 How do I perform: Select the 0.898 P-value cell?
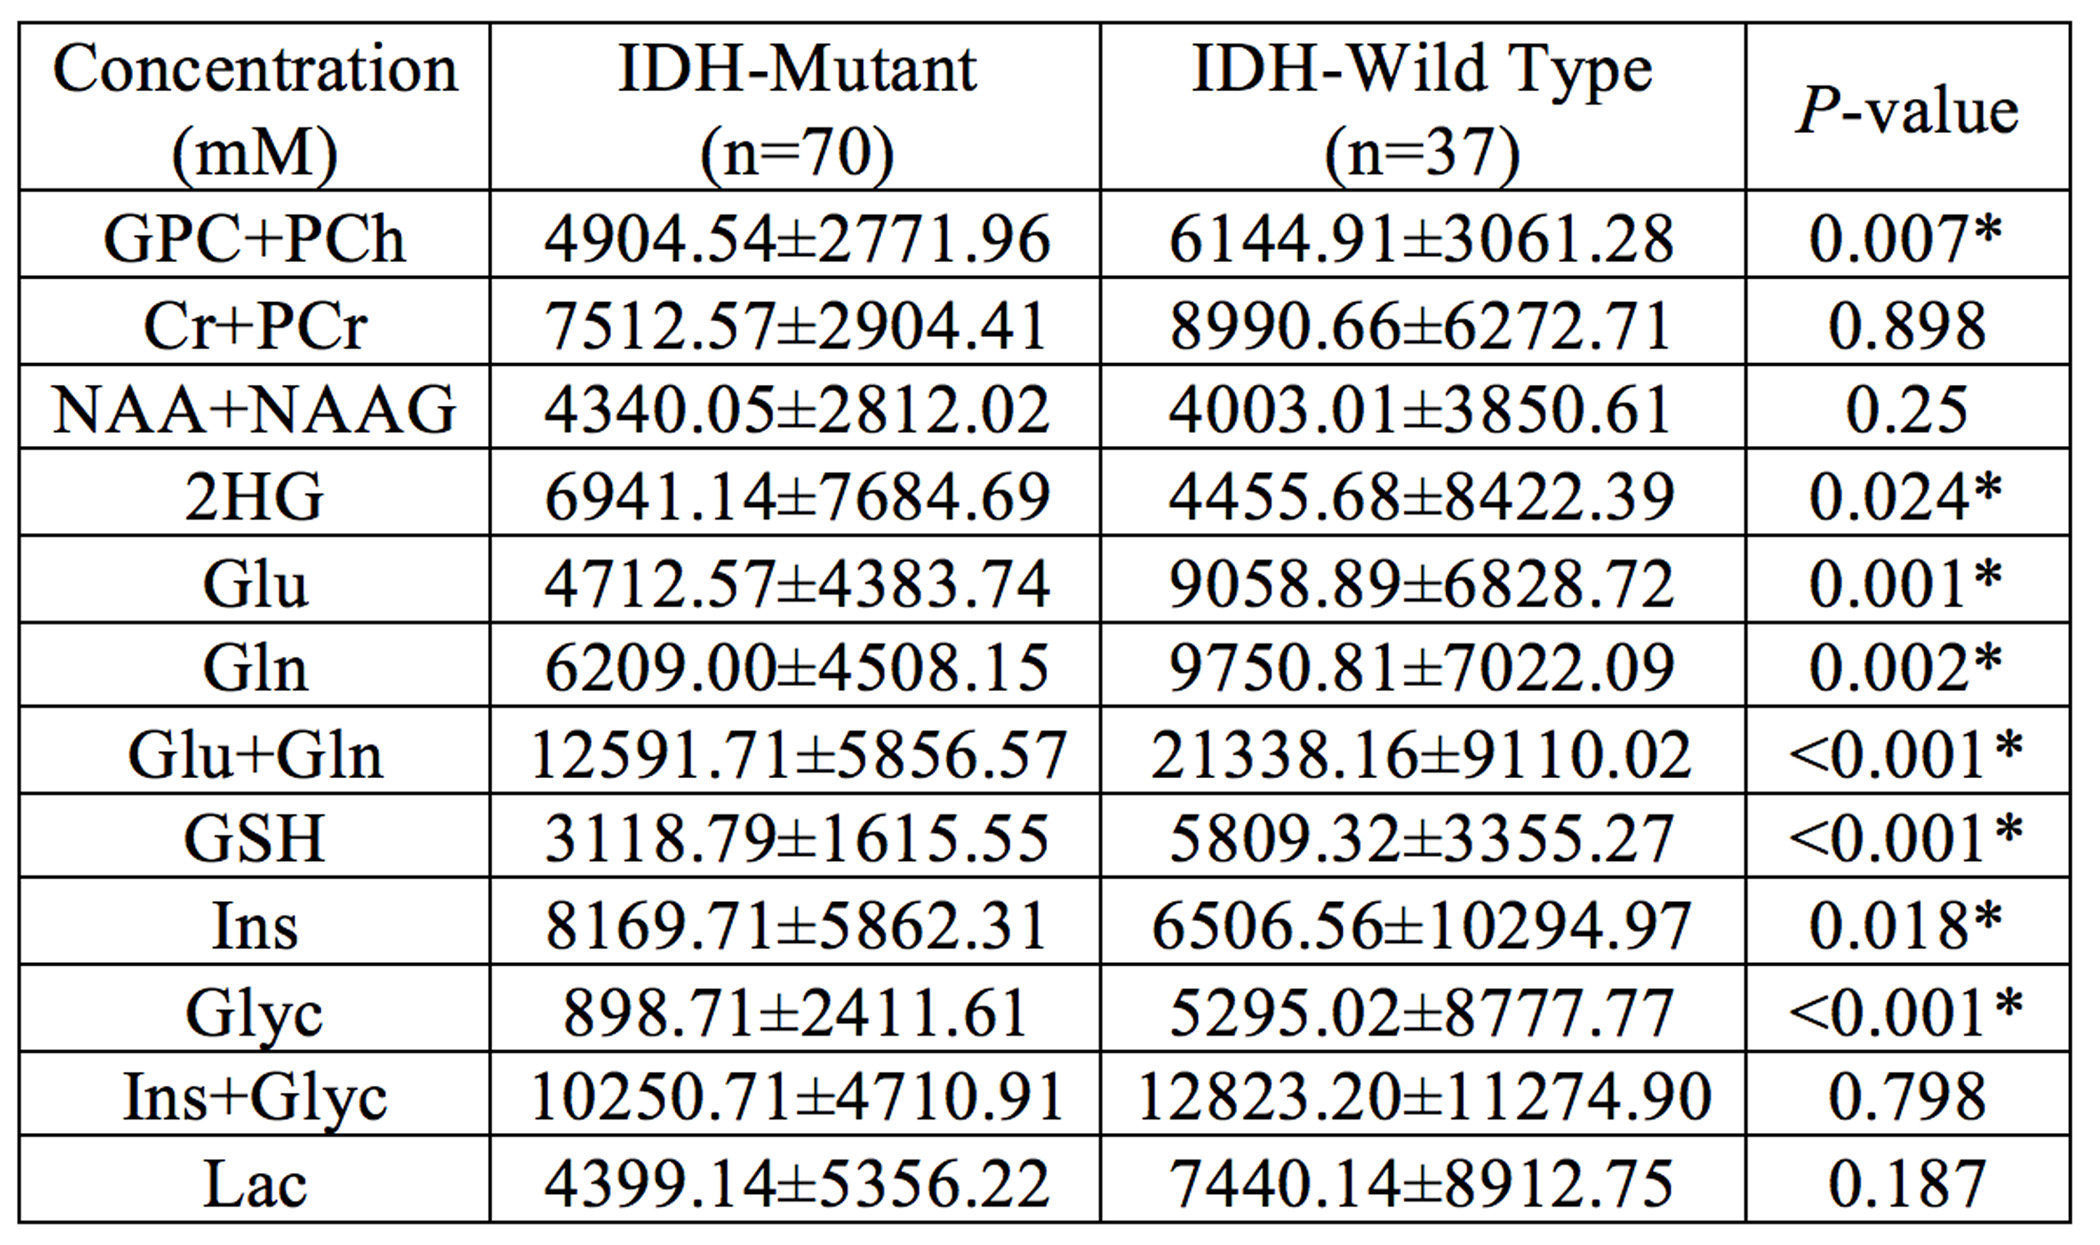[1907, 325]
